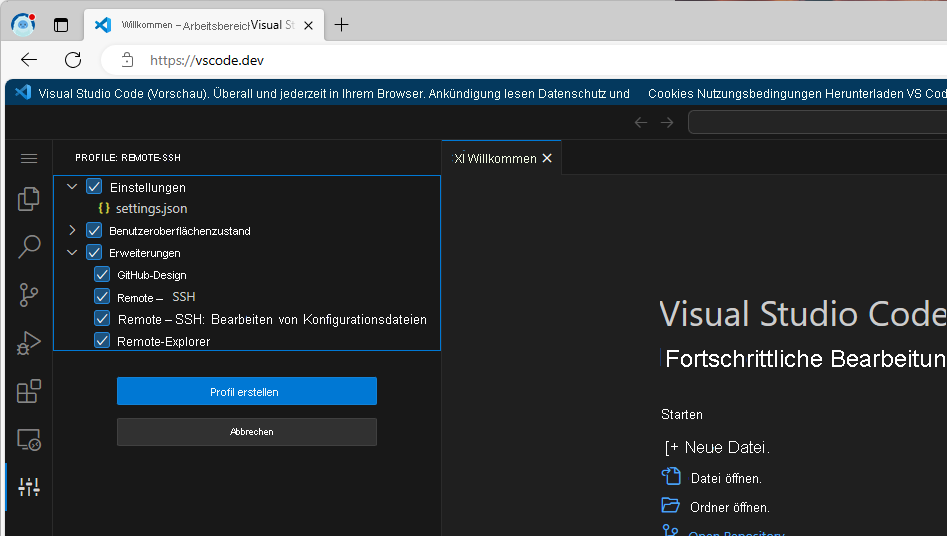Collapse the Erweiterungen tree node
Screen dimensions: 947x536
tap(72, 252)
